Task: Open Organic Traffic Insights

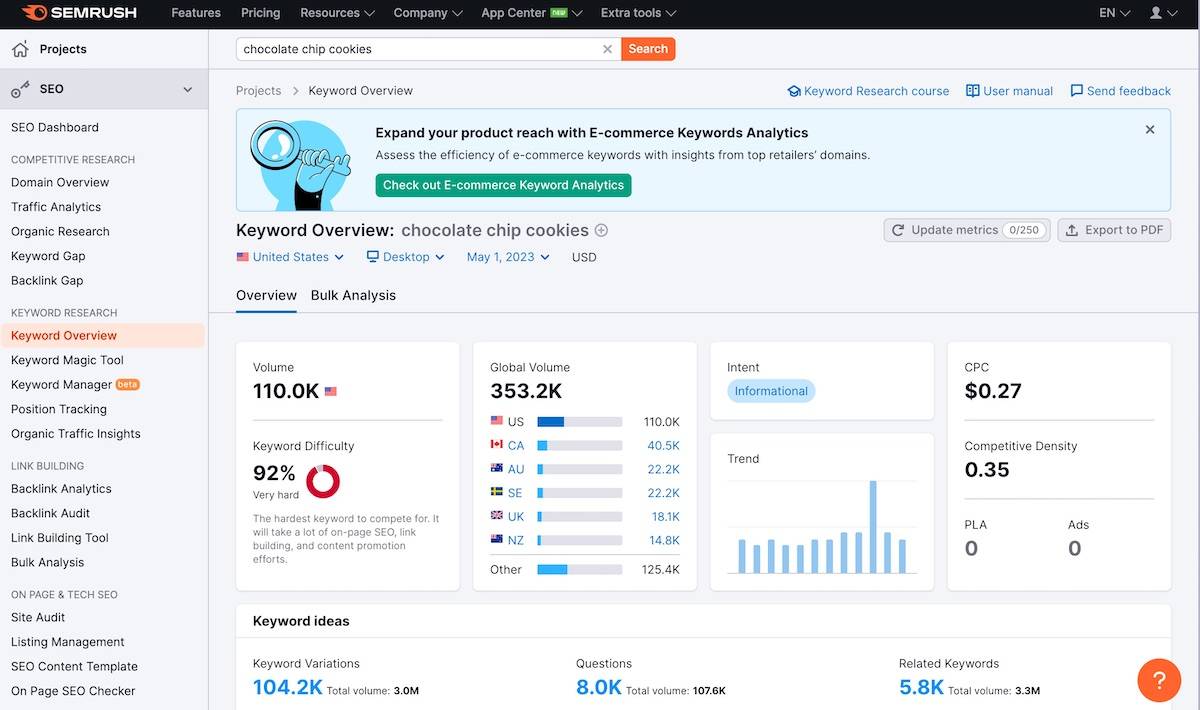Action: [x=76, y=434]
